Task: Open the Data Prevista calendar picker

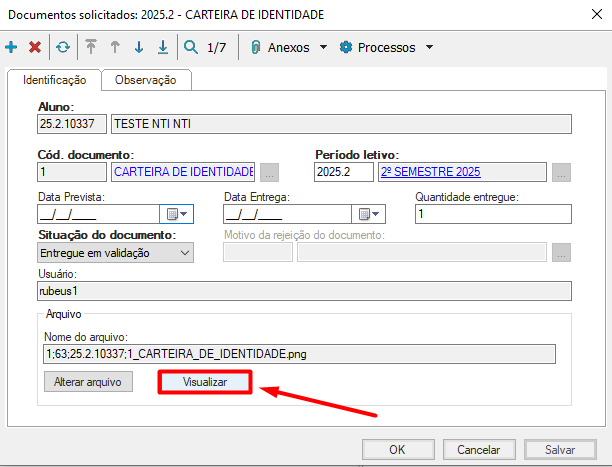Action: pyautogui.click(x=176, y=214)
